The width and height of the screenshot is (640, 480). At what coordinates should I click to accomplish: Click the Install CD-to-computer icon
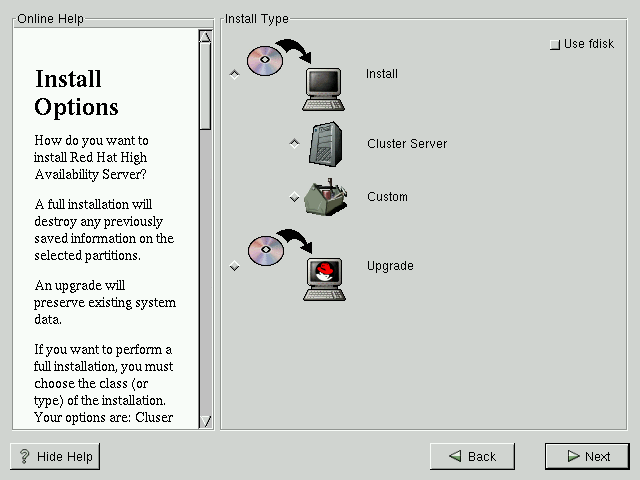[296, 75]
